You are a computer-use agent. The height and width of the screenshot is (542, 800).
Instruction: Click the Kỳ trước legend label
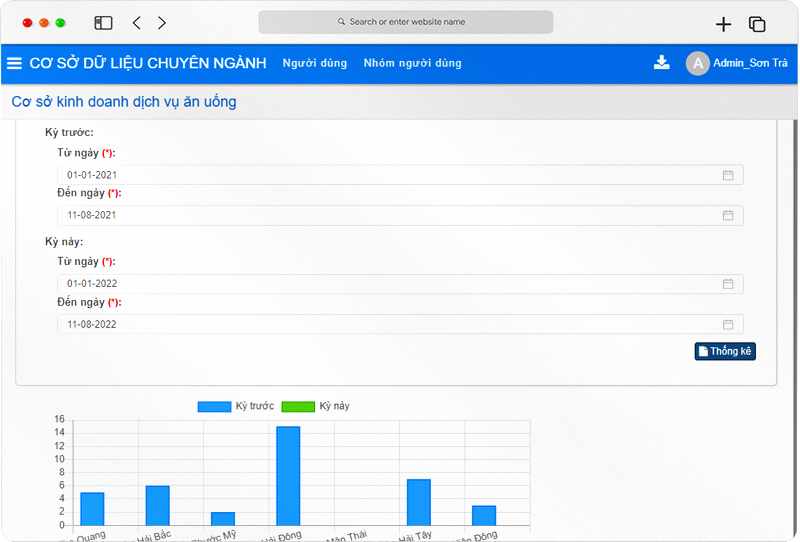coord(255,406)
